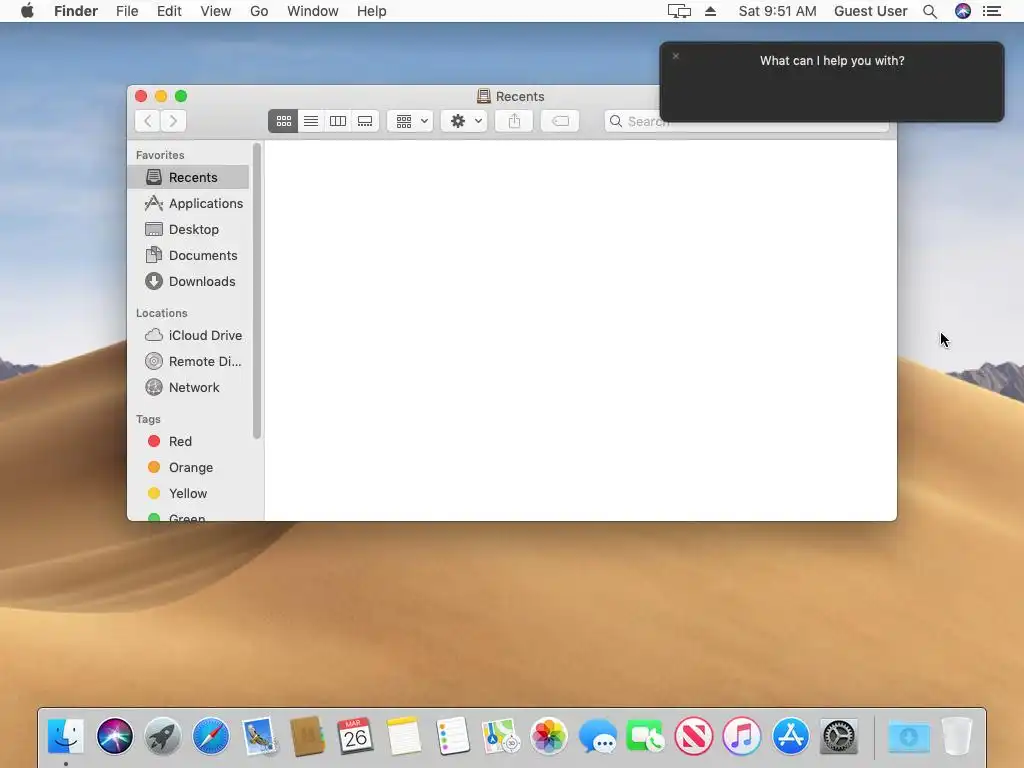The height and width of the screenshot is (768, 1024).
Task: Open Maps from the Dock
Action: point(500,736)
